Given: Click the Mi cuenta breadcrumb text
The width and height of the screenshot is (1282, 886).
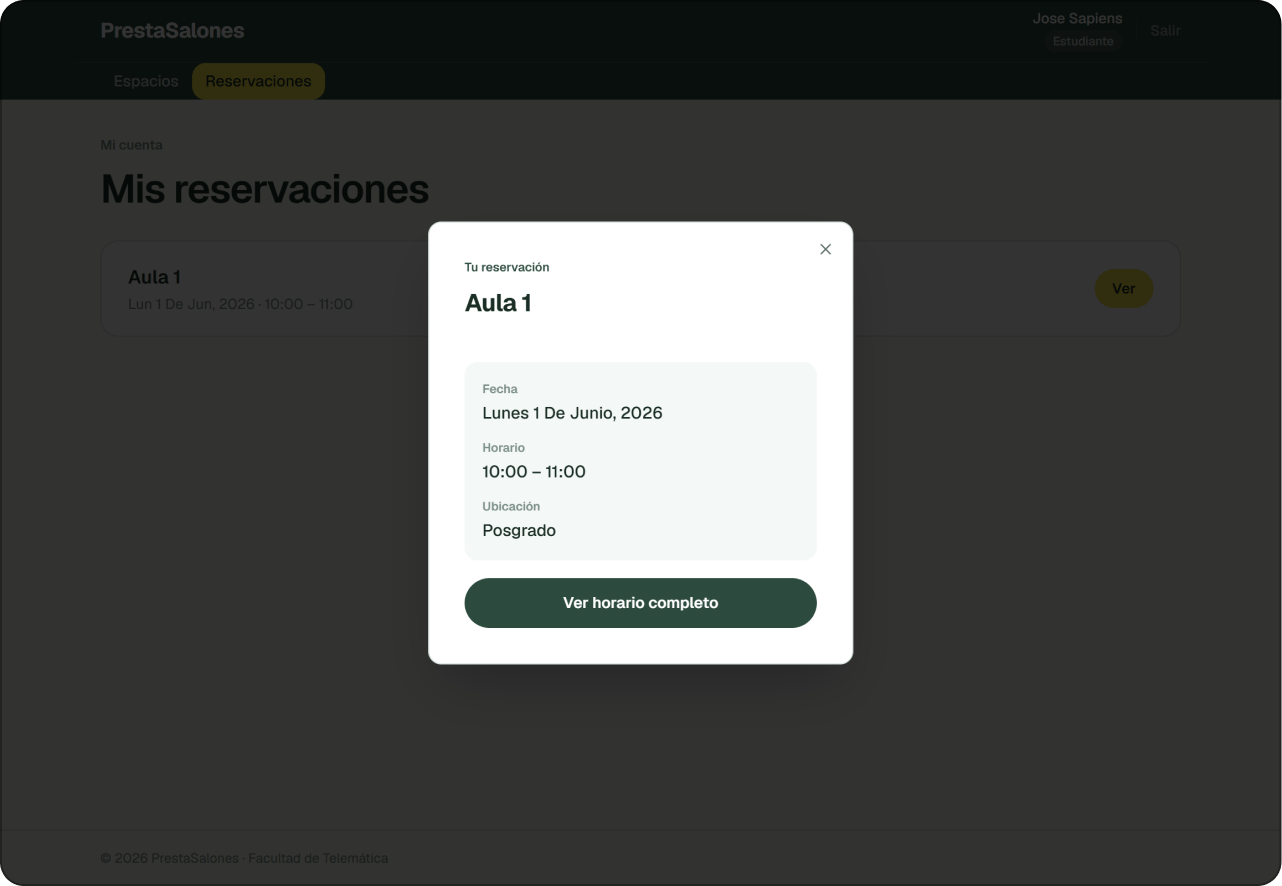Looking at the screenshot, I should (x=131, y=145).
